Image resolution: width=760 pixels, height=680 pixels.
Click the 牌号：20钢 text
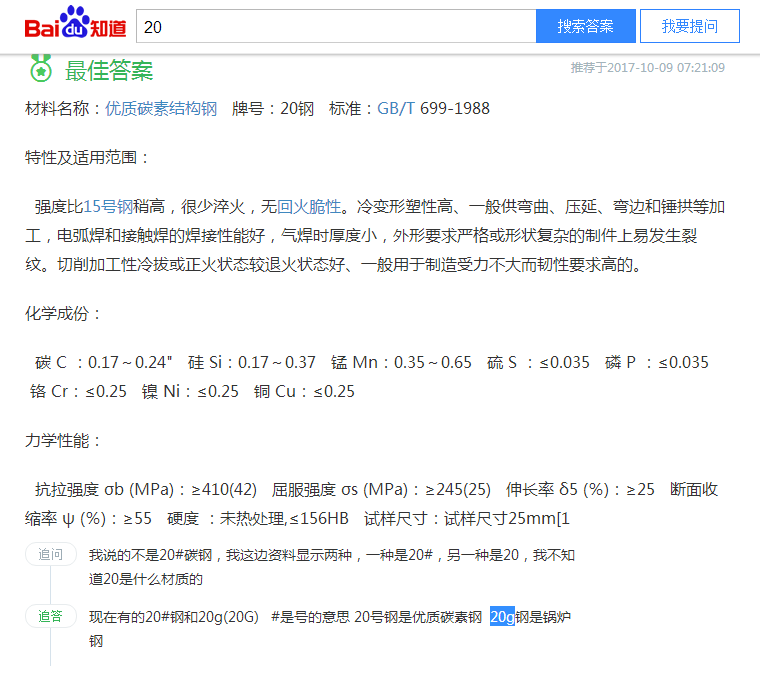[x=273, y=109]
